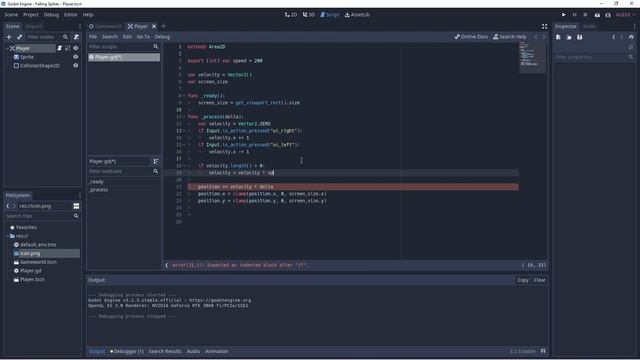Switch to 2D workspace
This screenshot has height=360, width=640.
click(x=291, y=15)
